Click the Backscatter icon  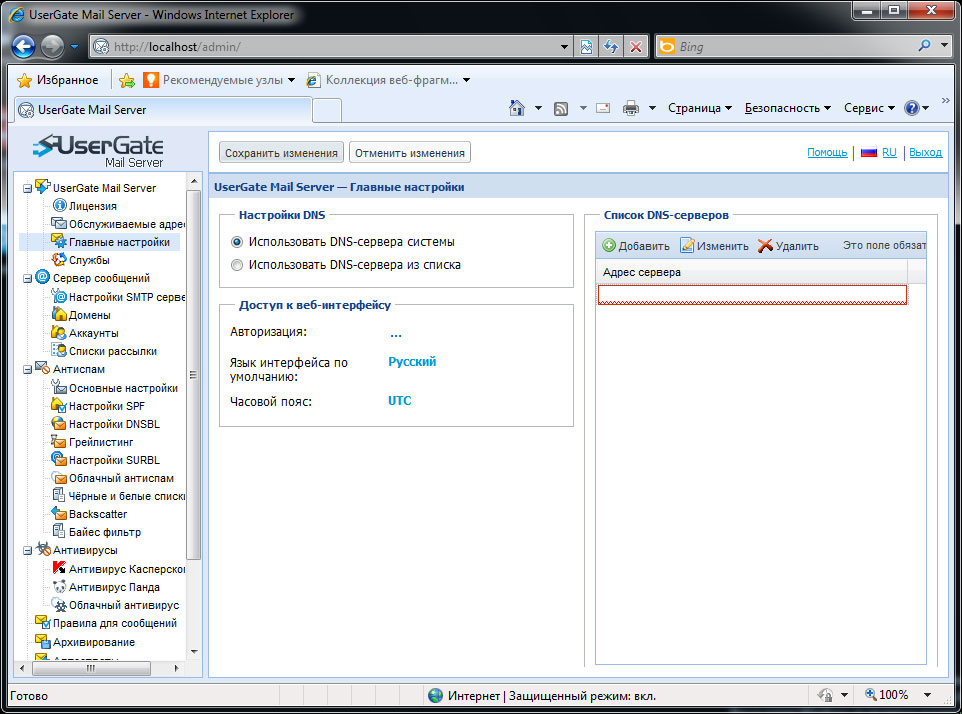coord(59,513)
